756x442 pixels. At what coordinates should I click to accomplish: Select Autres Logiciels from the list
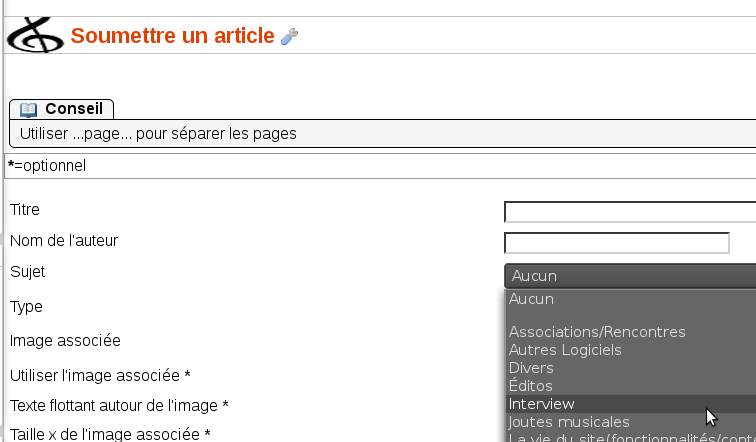(x=631, y=349)
